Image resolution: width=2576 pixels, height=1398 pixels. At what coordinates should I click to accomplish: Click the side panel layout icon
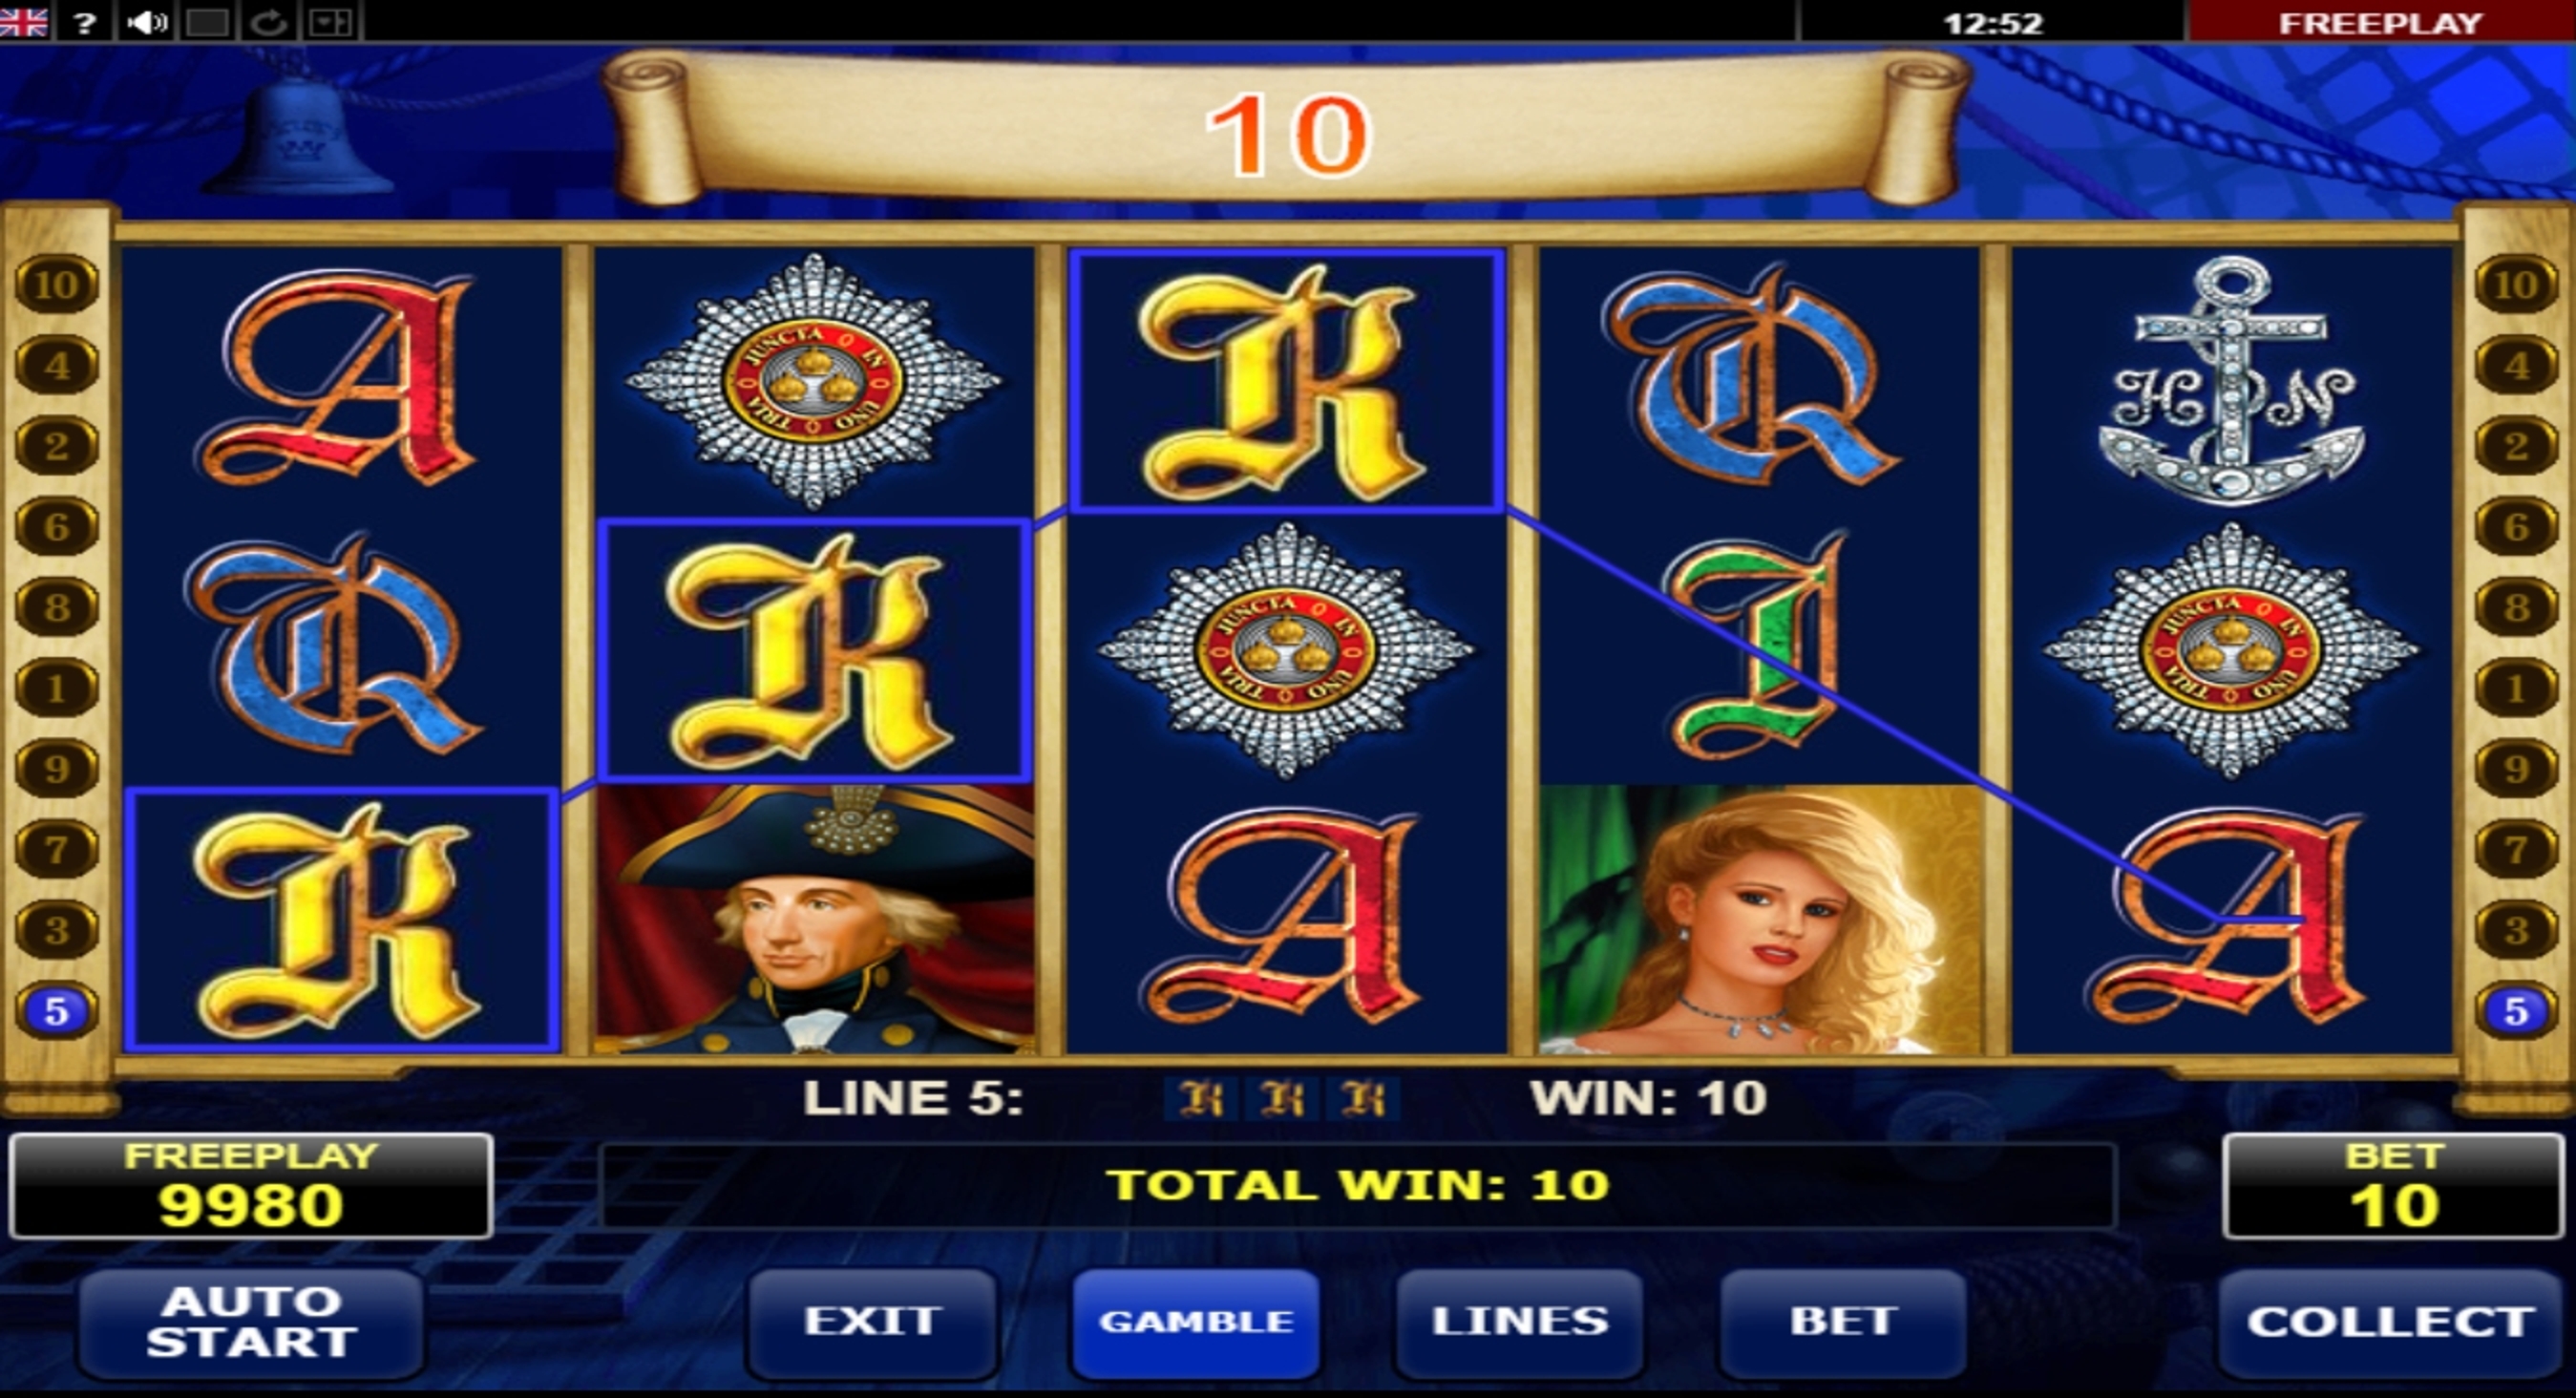[x=330, y=21]
